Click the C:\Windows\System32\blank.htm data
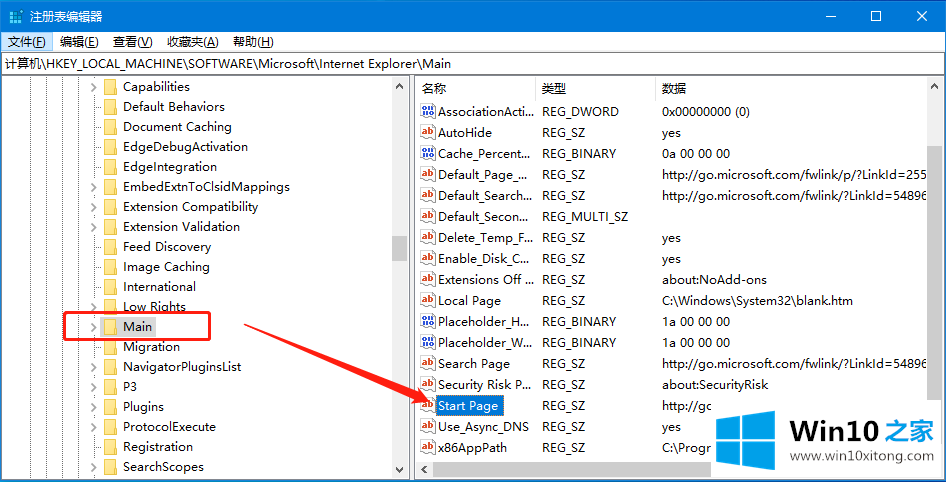 tap(757, 300)
